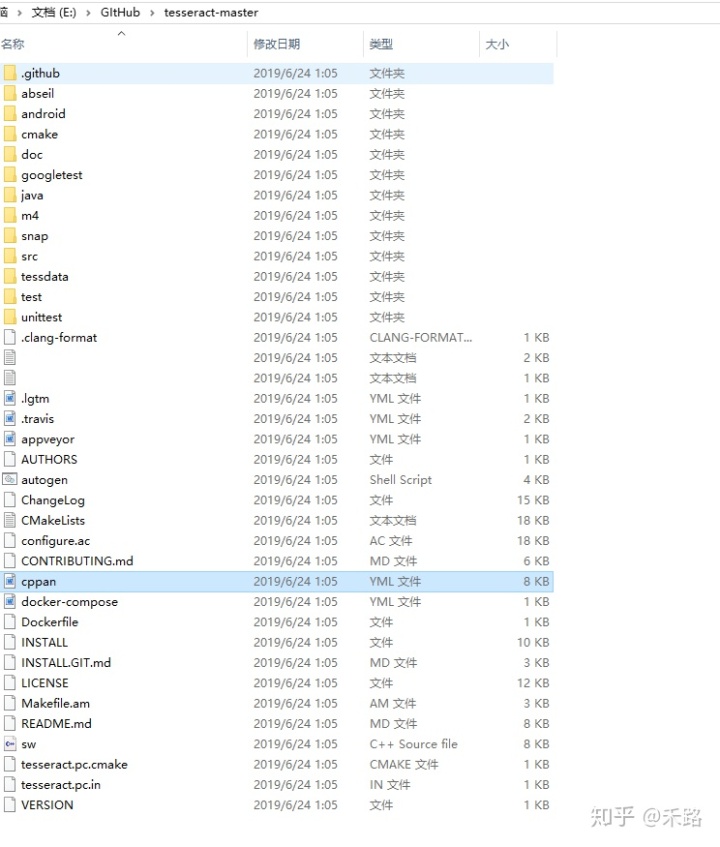Sort by the 修改日期 column header
Screen dimensions: 720x847
coord(277,44)
